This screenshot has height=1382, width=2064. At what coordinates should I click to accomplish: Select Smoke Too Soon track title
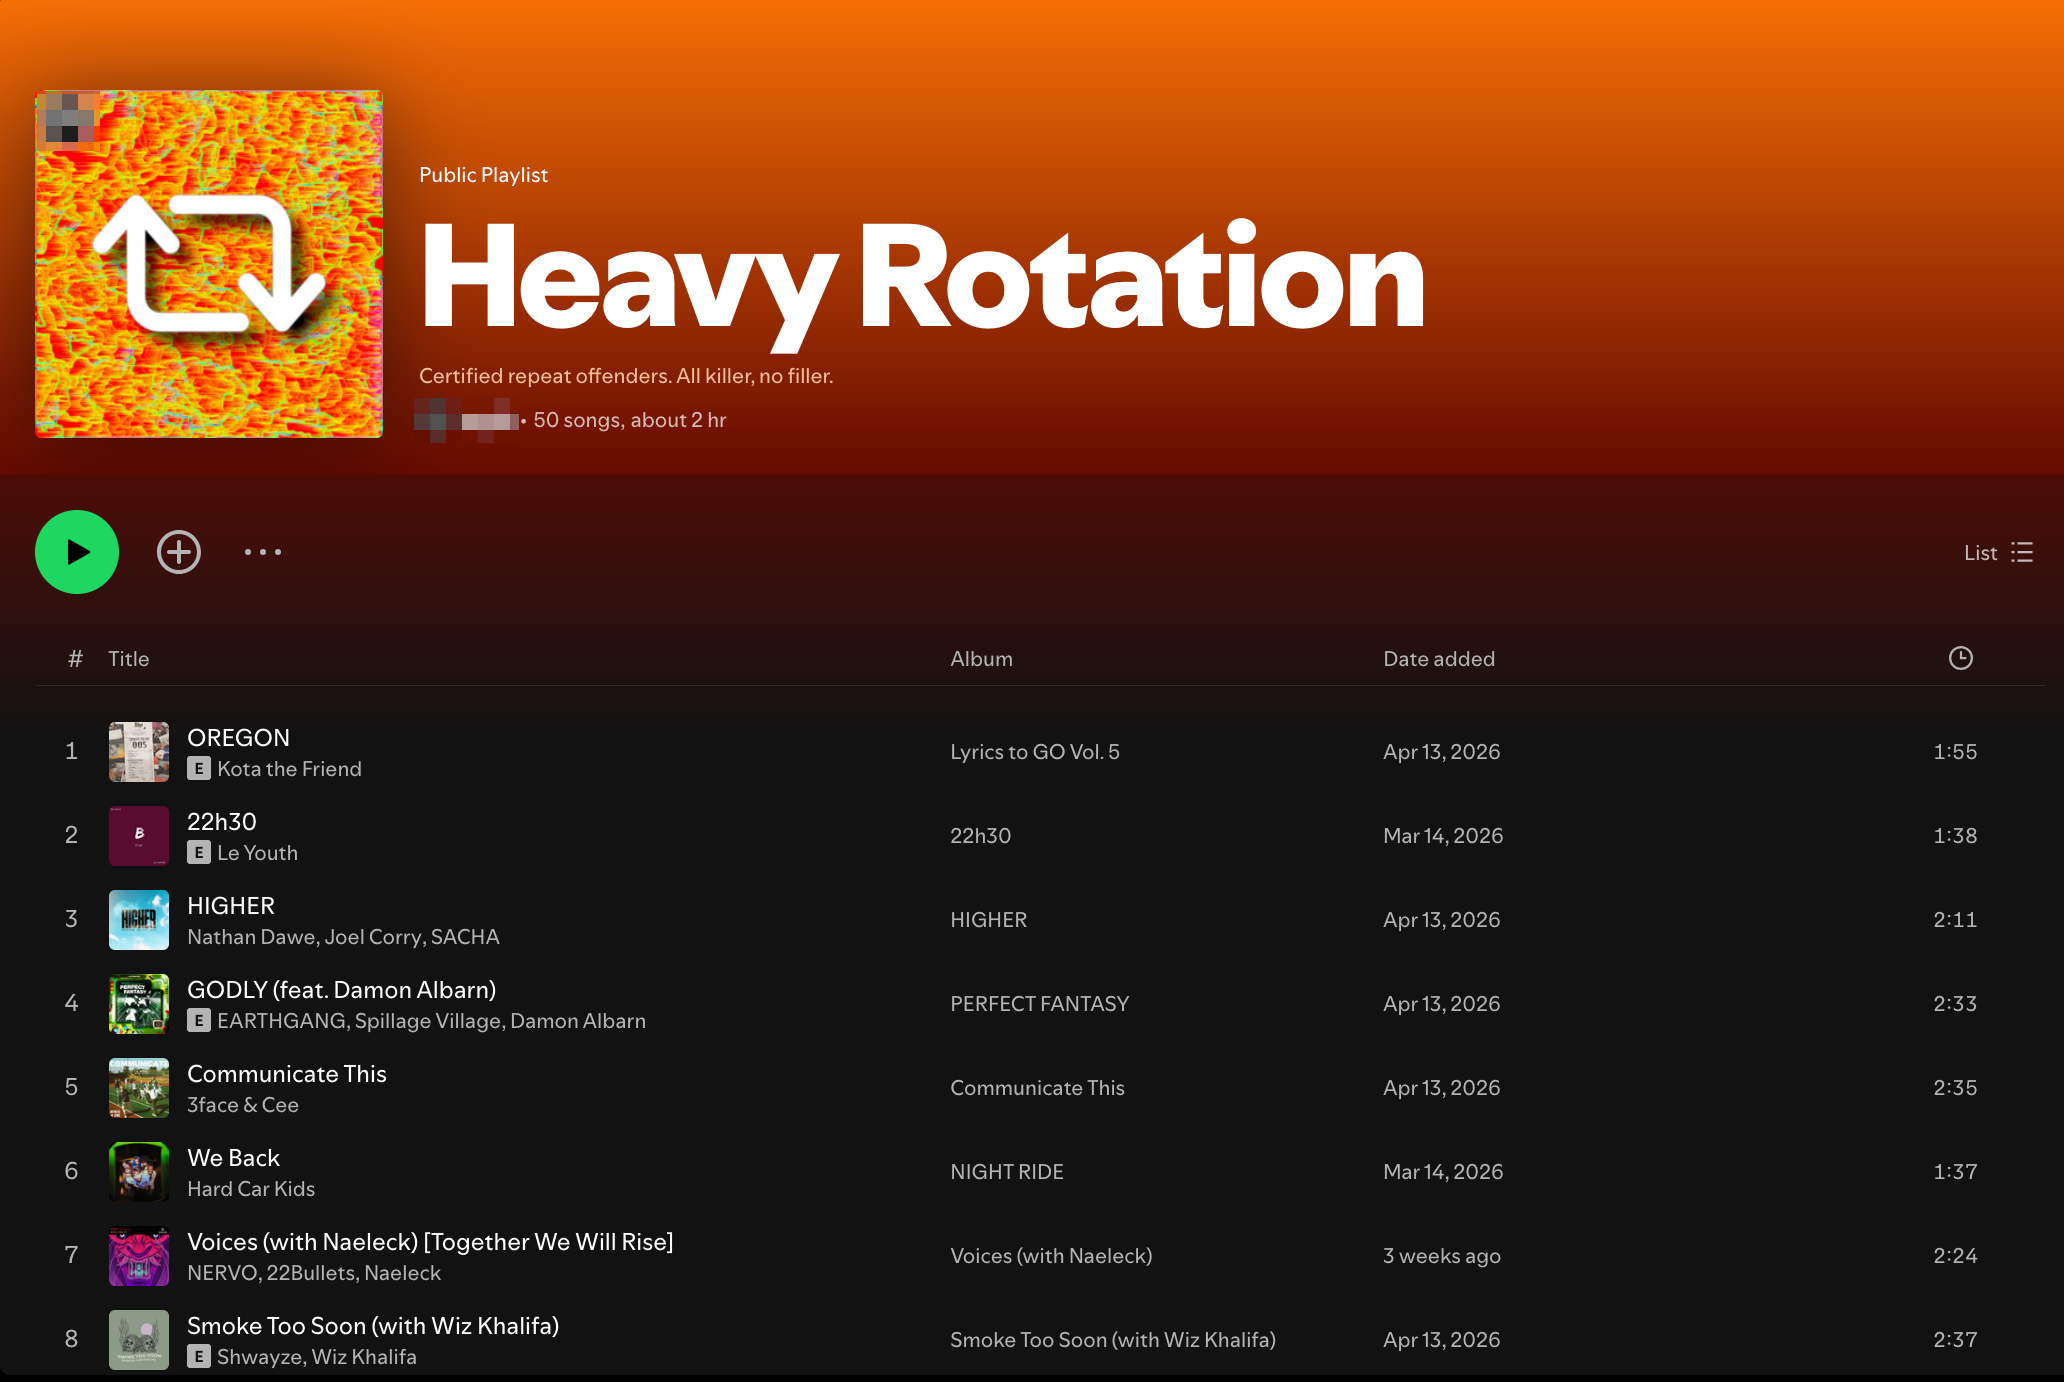[373, 1326]
